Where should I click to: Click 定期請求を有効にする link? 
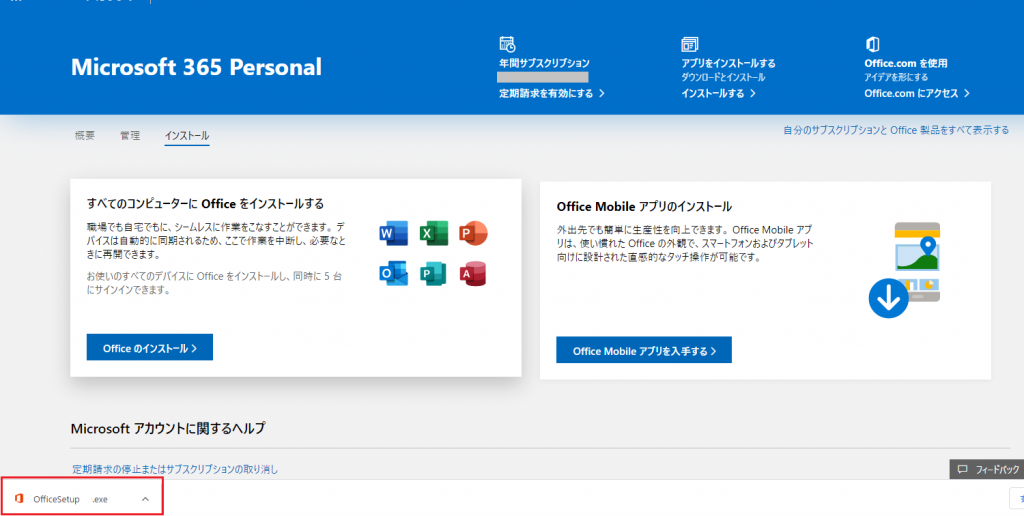pyautogui.click(x=552, y=93)
